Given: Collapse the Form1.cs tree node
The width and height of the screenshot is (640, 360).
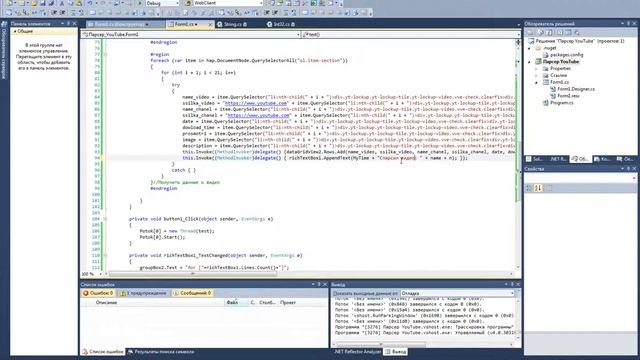Looking at the screenshot, I should 537,82.
